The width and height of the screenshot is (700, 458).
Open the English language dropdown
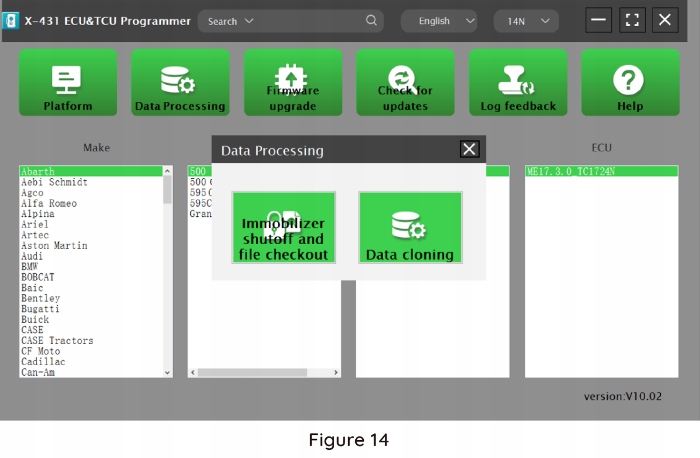click(439, 21)
